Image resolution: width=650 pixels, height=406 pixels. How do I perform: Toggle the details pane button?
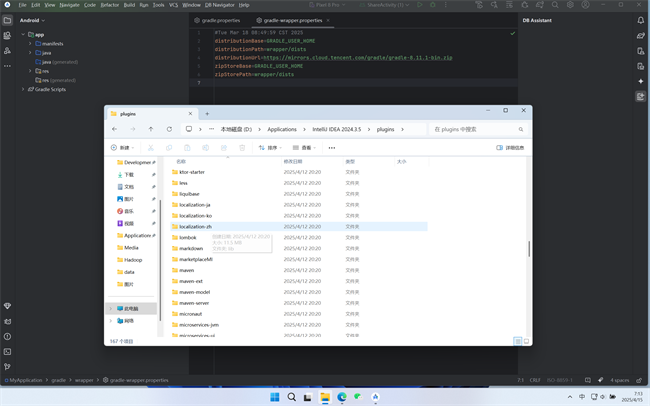coord(510,147)
